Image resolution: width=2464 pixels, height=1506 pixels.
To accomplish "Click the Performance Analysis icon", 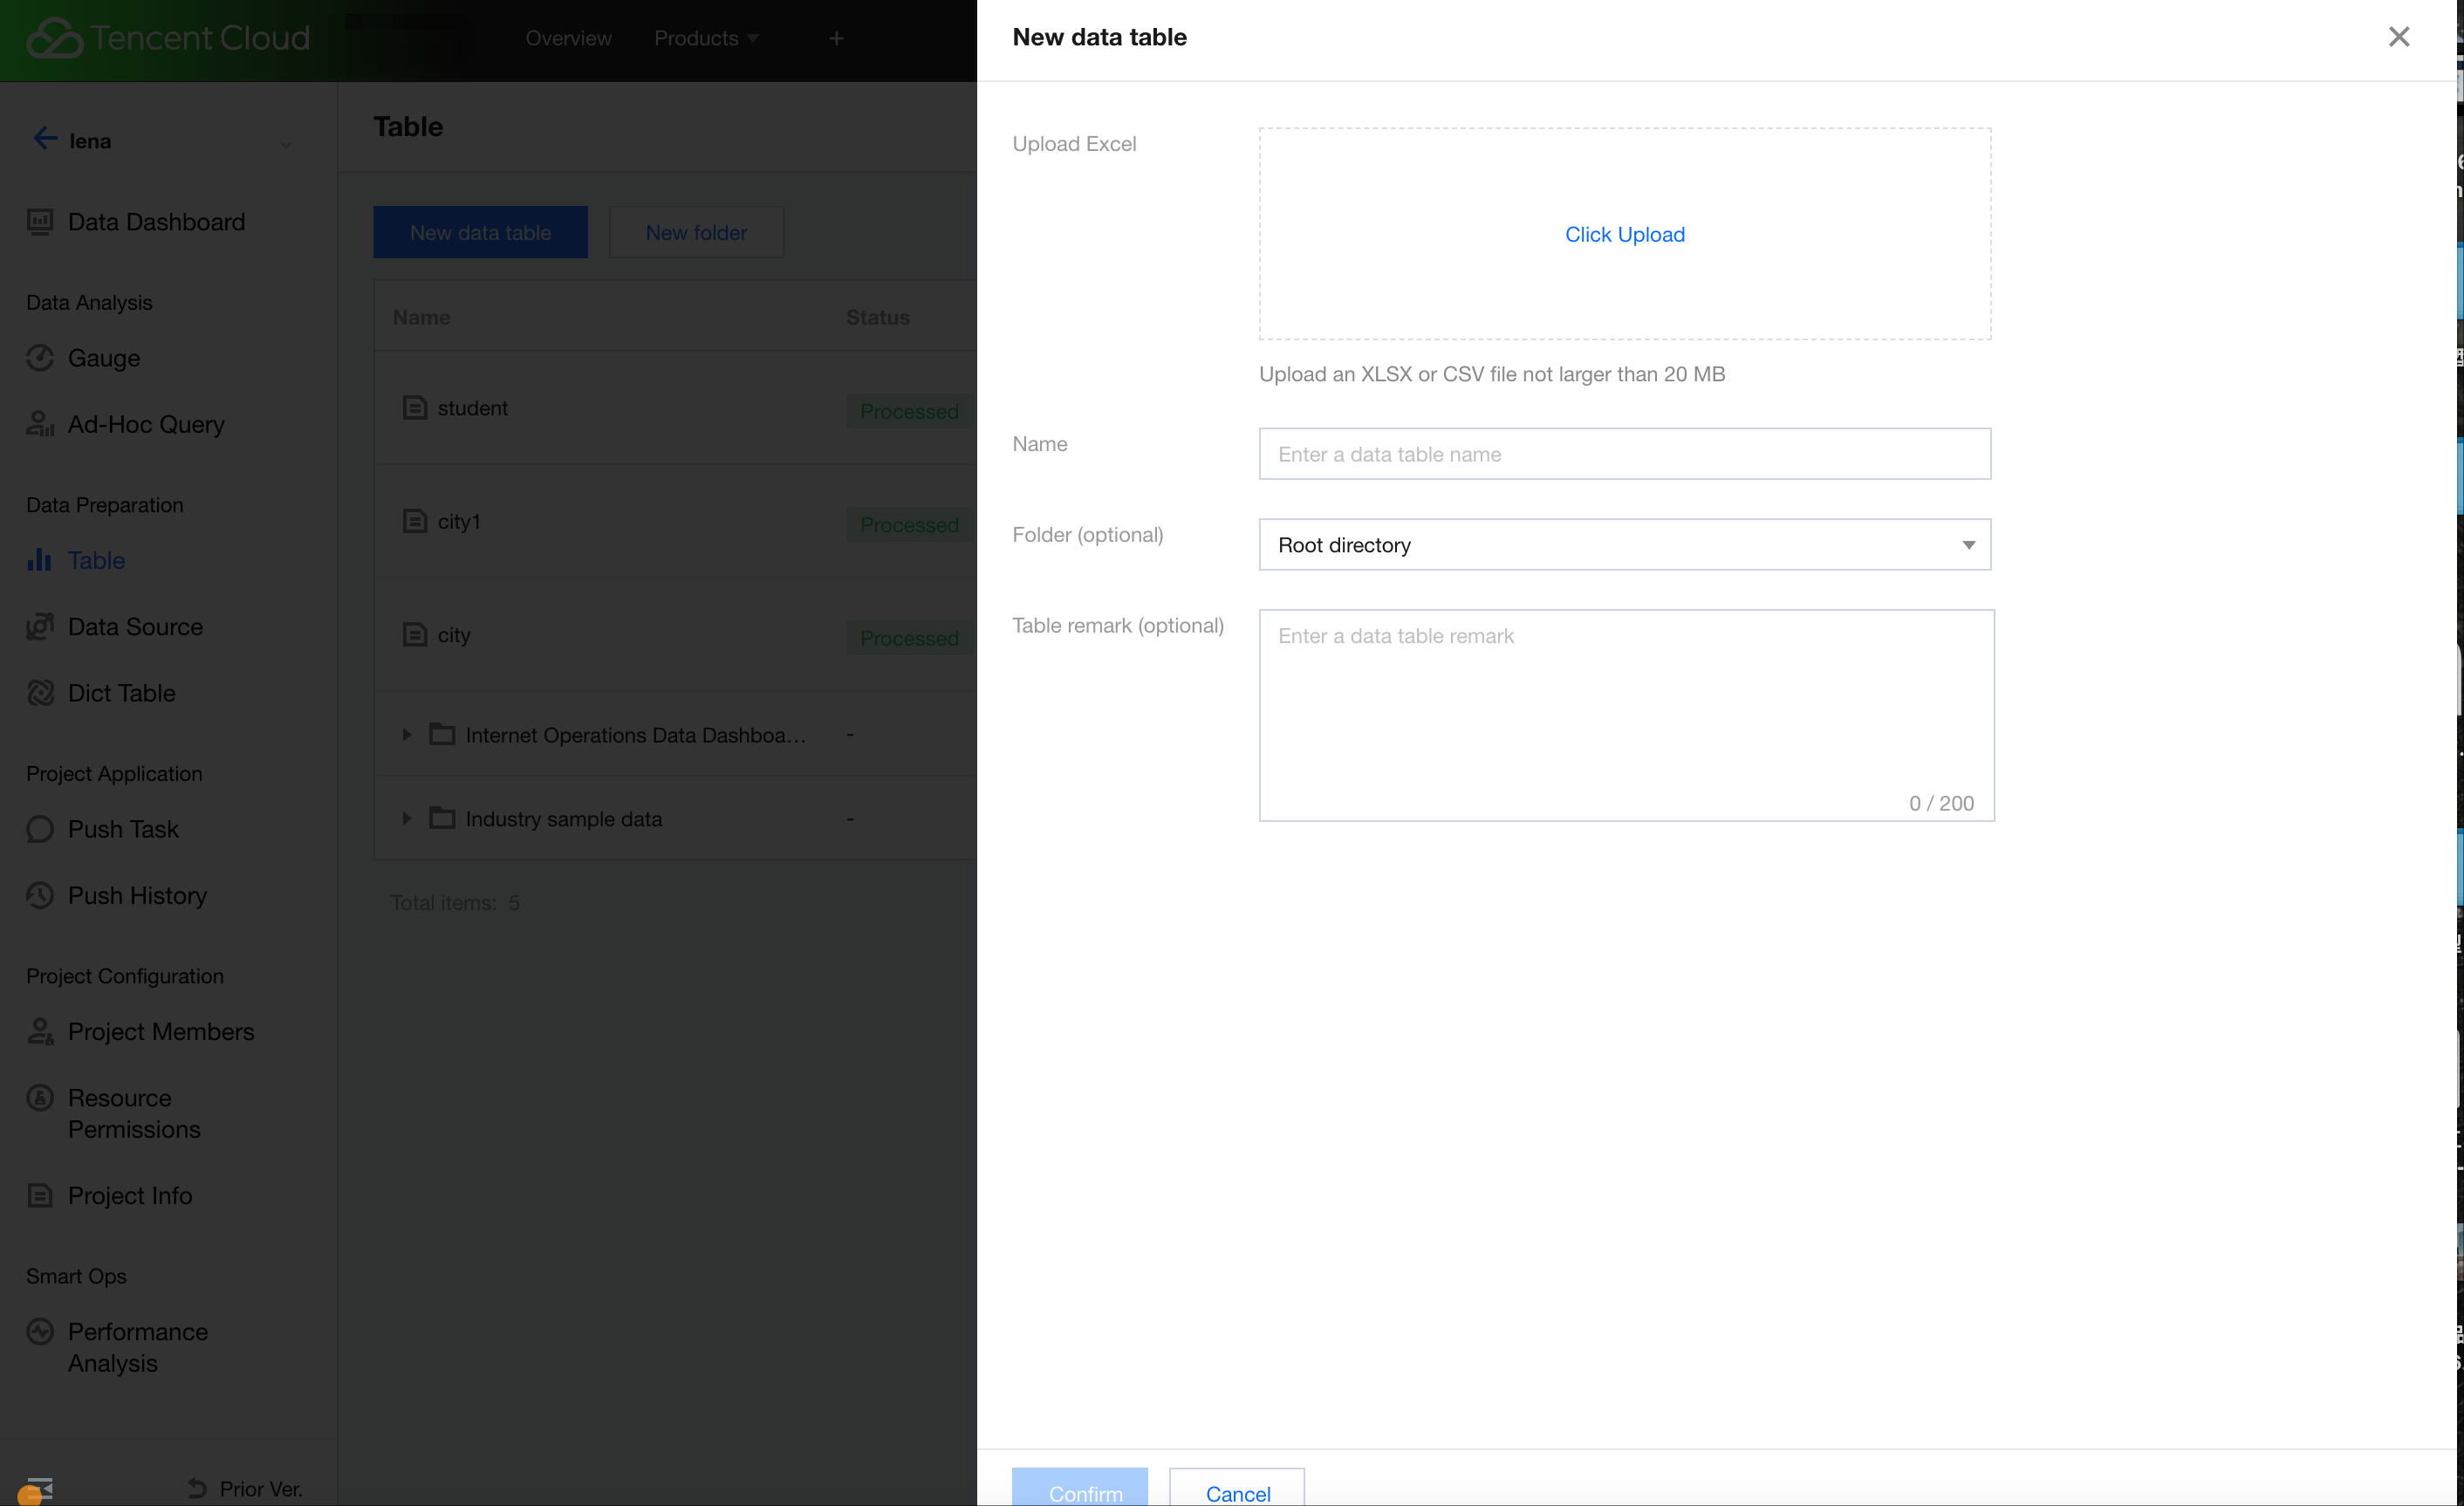I will coord(40,1332).
